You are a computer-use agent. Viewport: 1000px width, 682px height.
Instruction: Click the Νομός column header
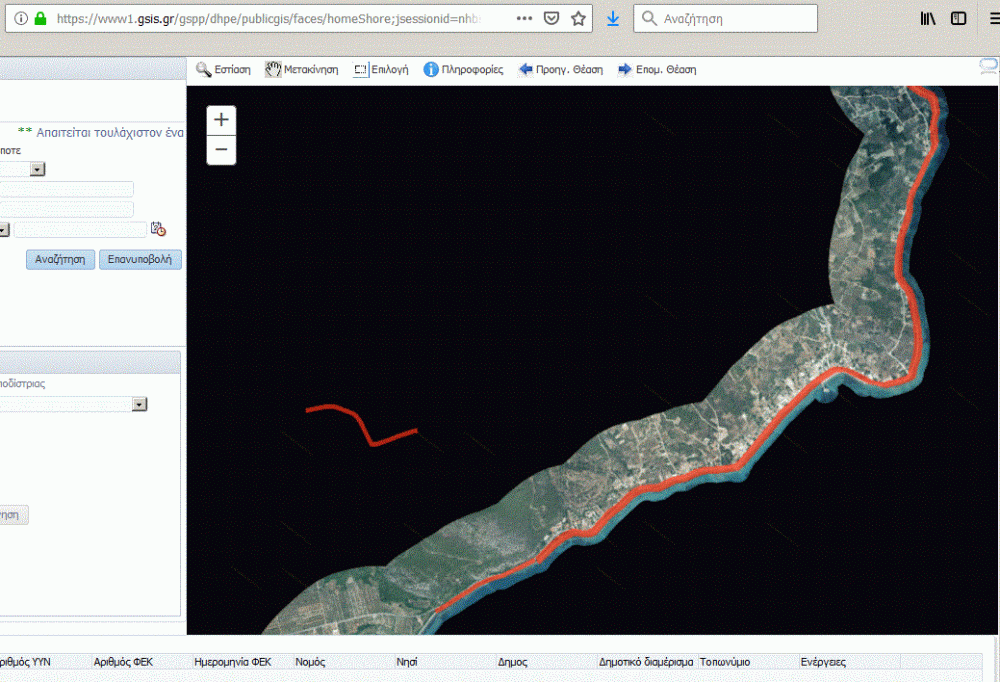(x=311, y=662)
